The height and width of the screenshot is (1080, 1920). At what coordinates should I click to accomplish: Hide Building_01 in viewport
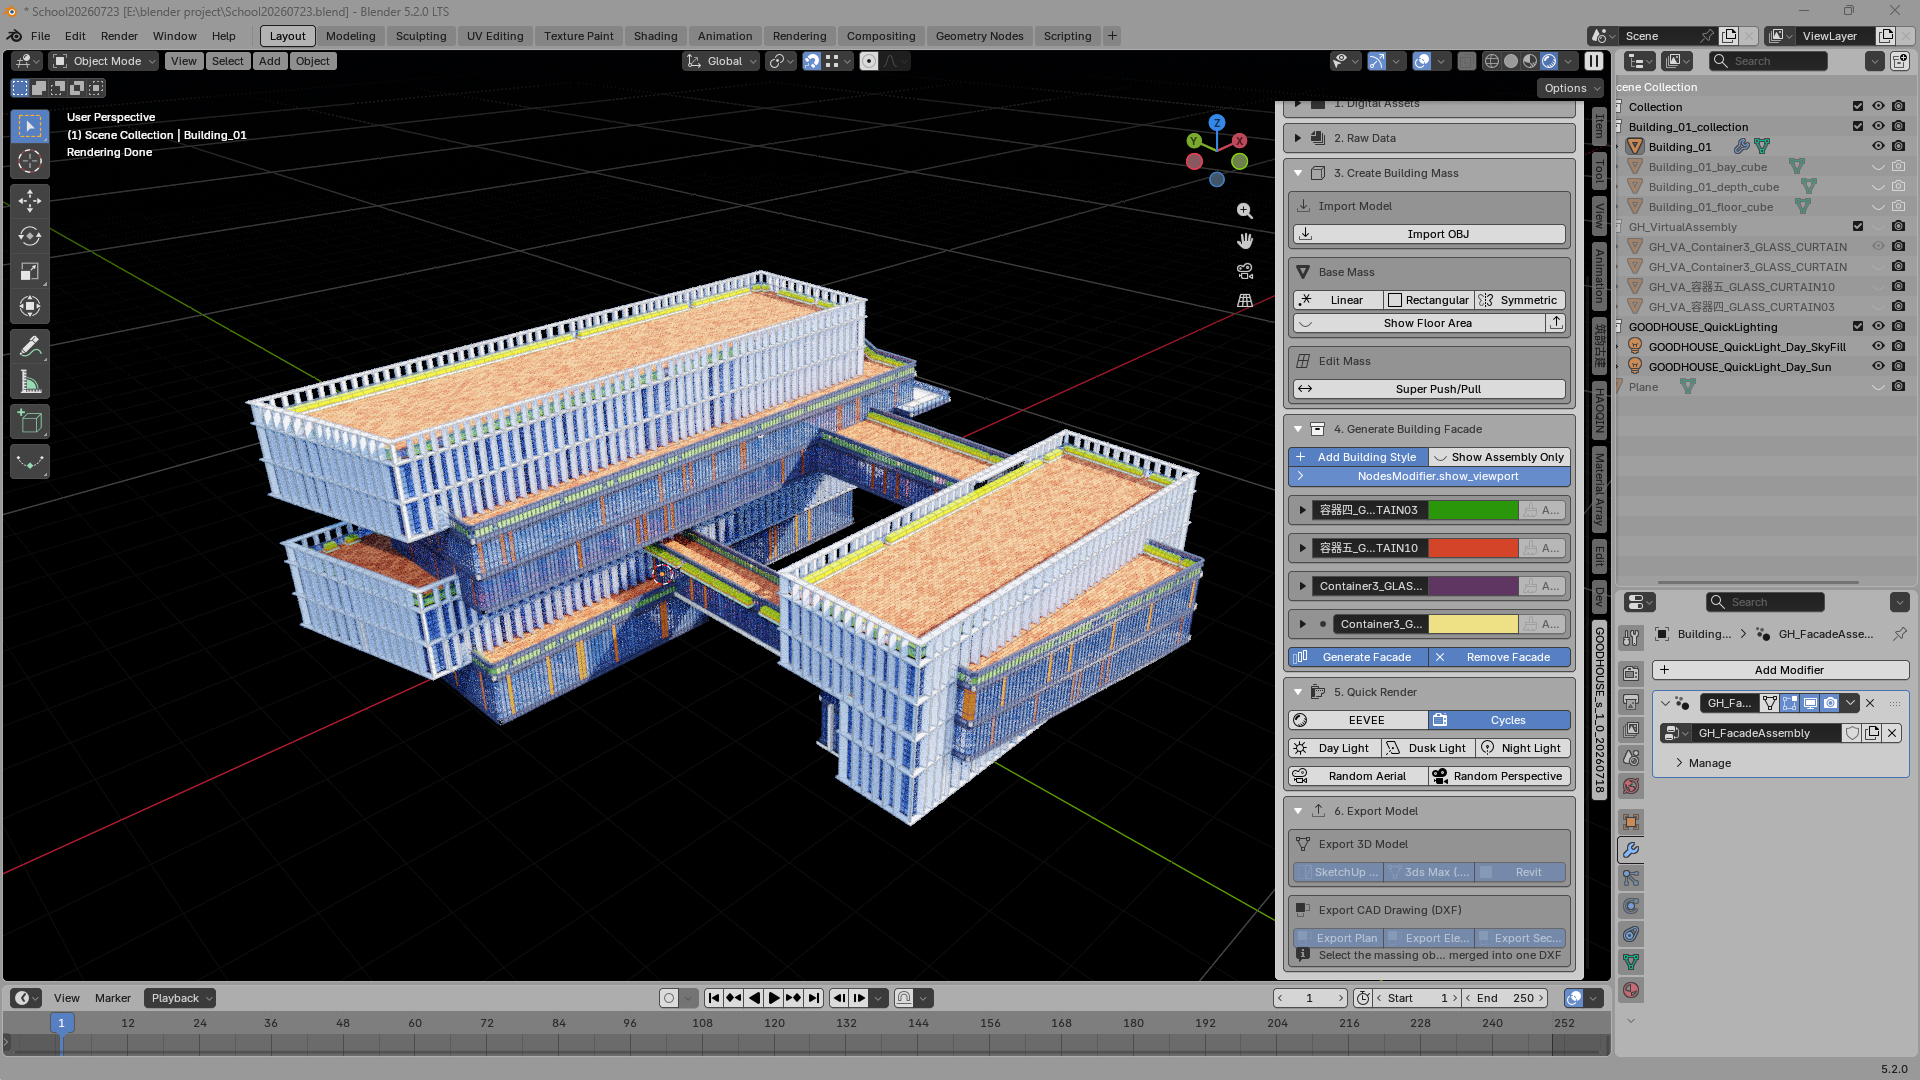click(x=1878, y=146)
